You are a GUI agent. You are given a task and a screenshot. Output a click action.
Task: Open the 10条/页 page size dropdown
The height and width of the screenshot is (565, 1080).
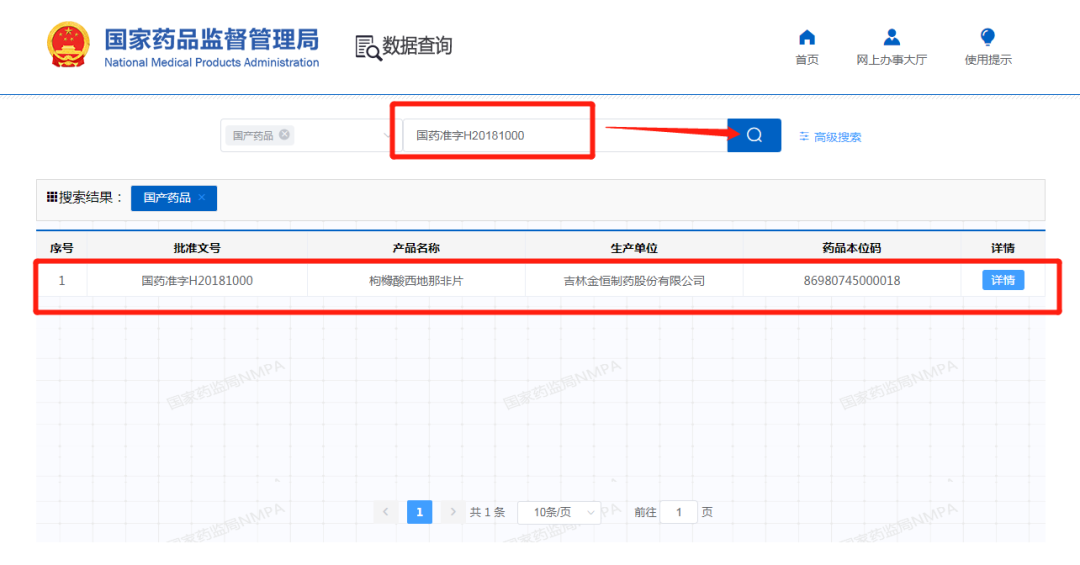pyautogui.click(x=559, y=512)
